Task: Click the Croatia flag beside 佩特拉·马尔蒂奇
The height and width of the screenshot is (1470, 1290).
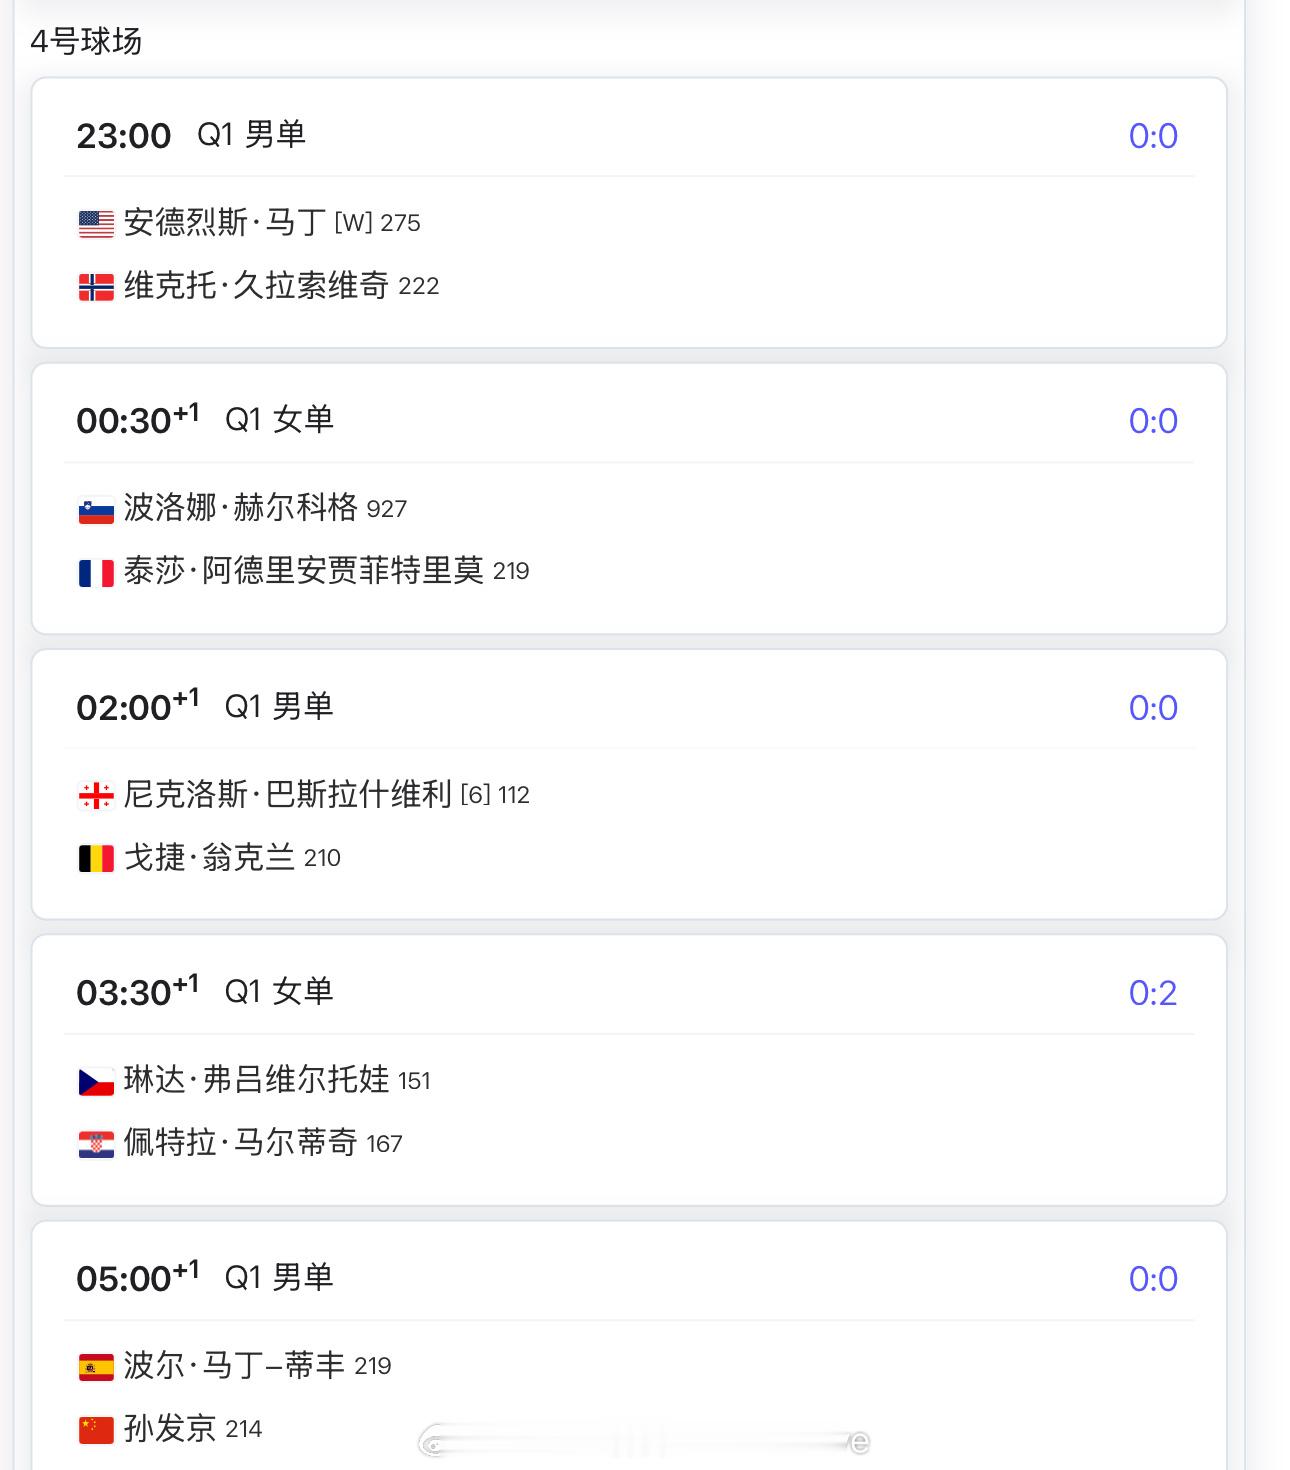Action: click(x=96, y=1144)
